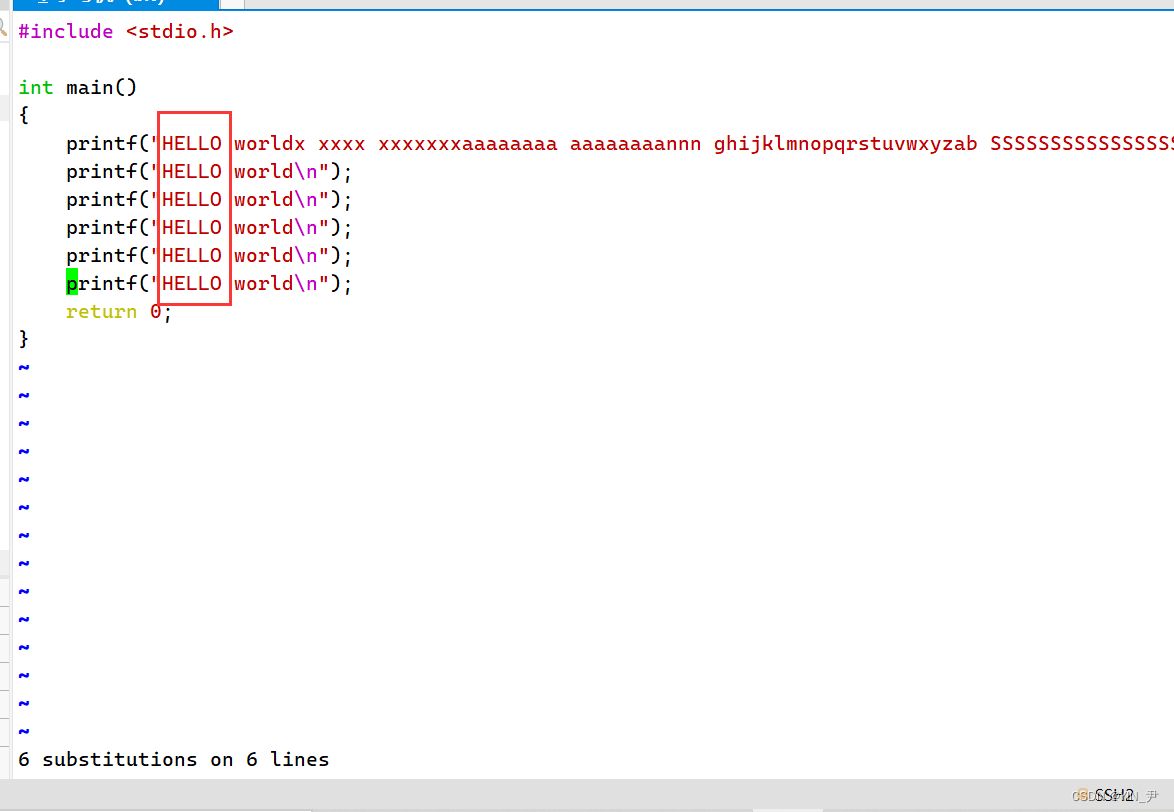Image resolution: width=1174 pixels, height=812 pixels.
Task: Click the first tilde below closing brace
Action: click(24, 367)
